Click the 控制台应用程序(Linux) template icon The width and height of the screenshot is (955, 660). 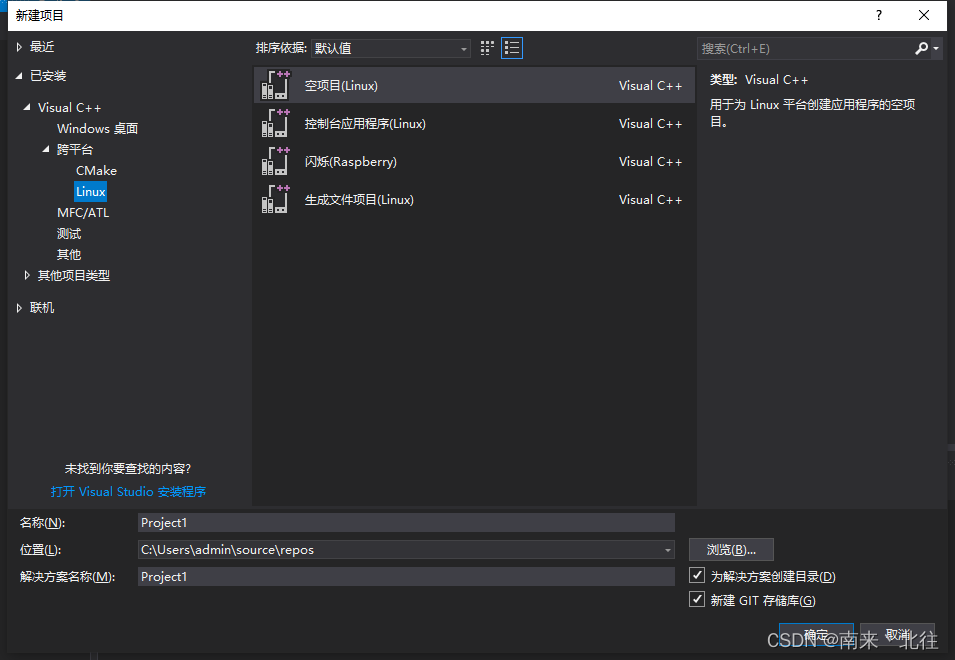point(275,124)
